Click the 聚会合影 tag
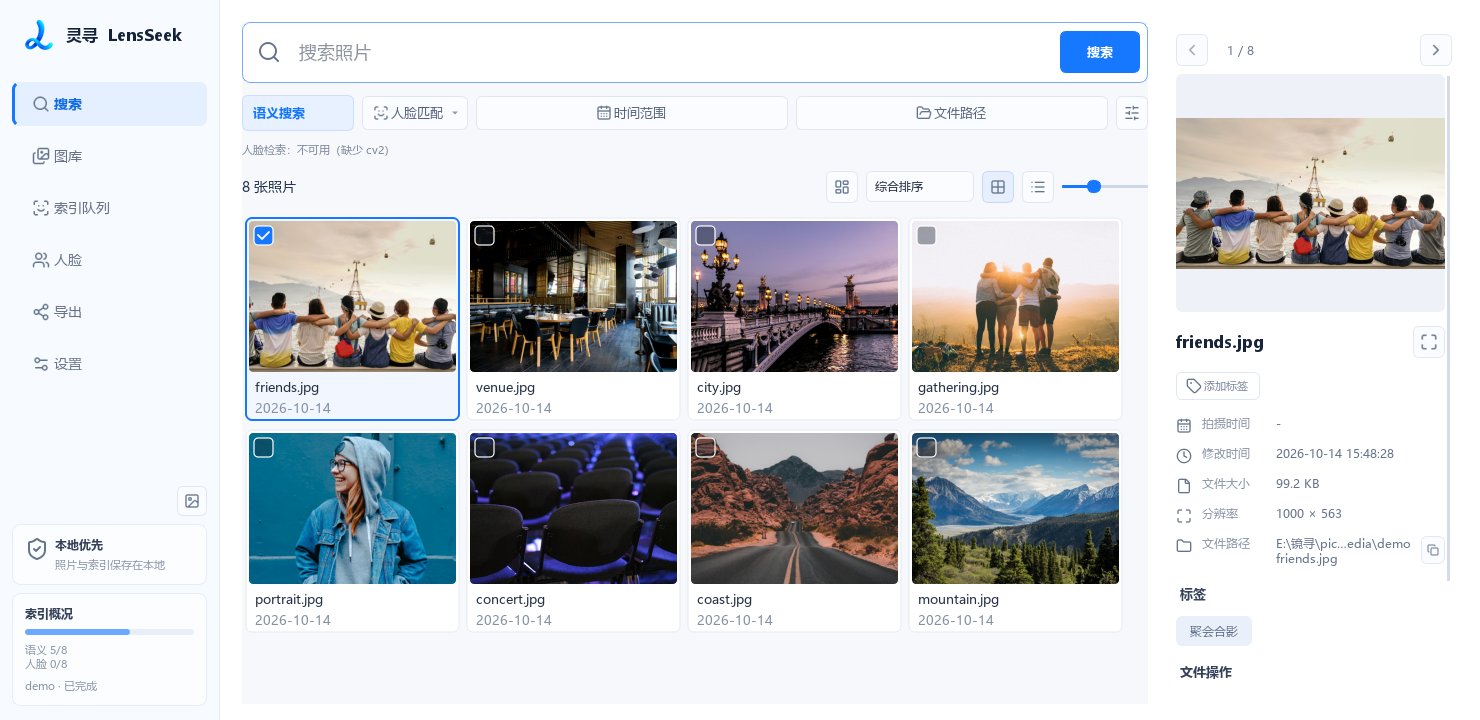Image resolution: width=1480 pixels, height=720 pixels. [1214, 631]
